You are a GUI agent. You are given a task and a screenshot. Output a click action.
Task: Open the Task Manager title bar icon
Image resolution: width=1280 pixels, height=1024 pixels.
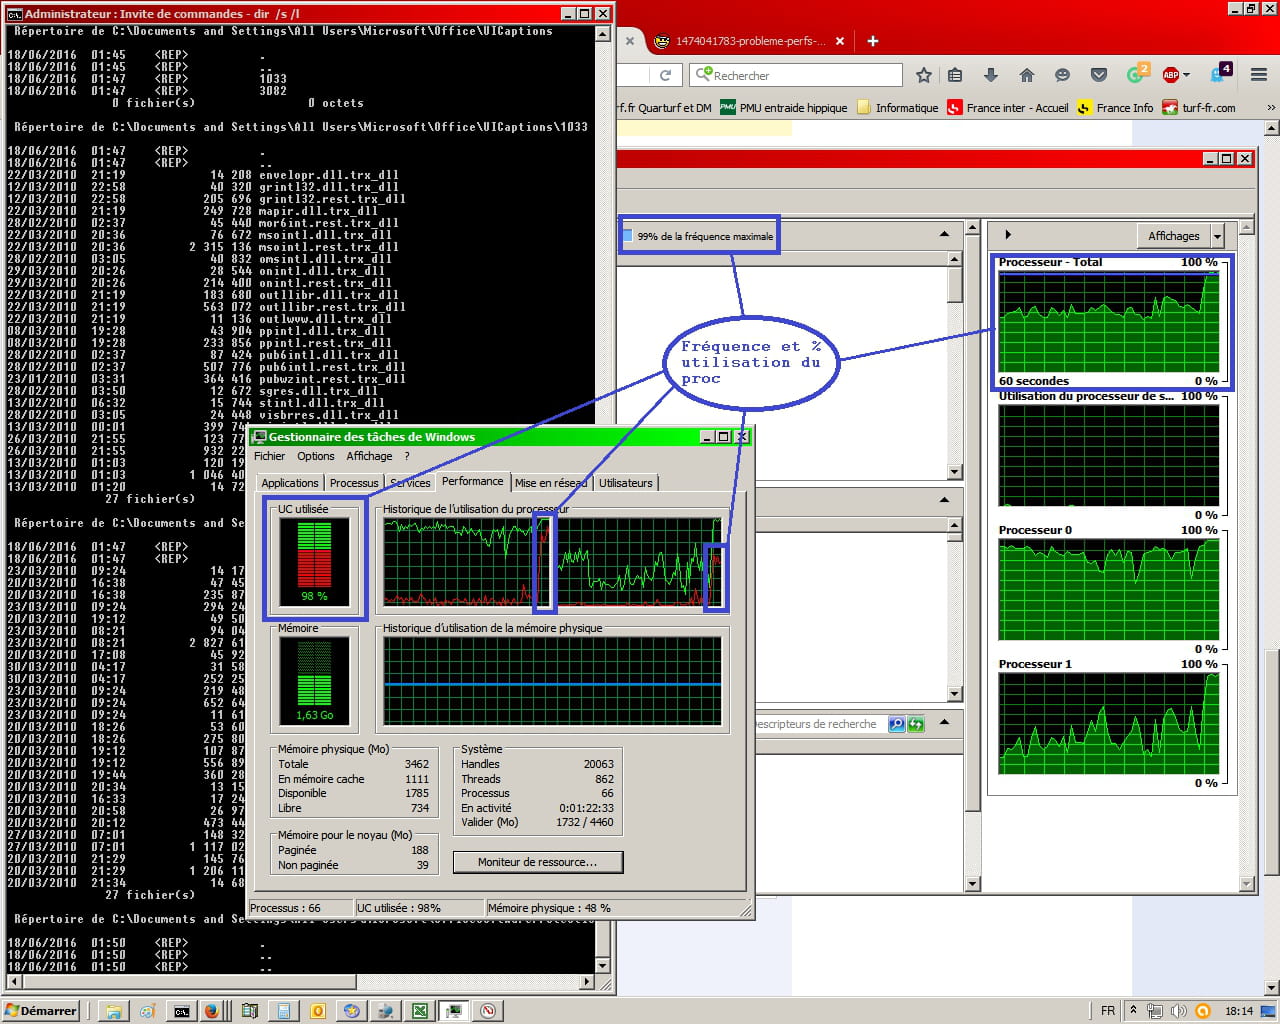point(260,437)
